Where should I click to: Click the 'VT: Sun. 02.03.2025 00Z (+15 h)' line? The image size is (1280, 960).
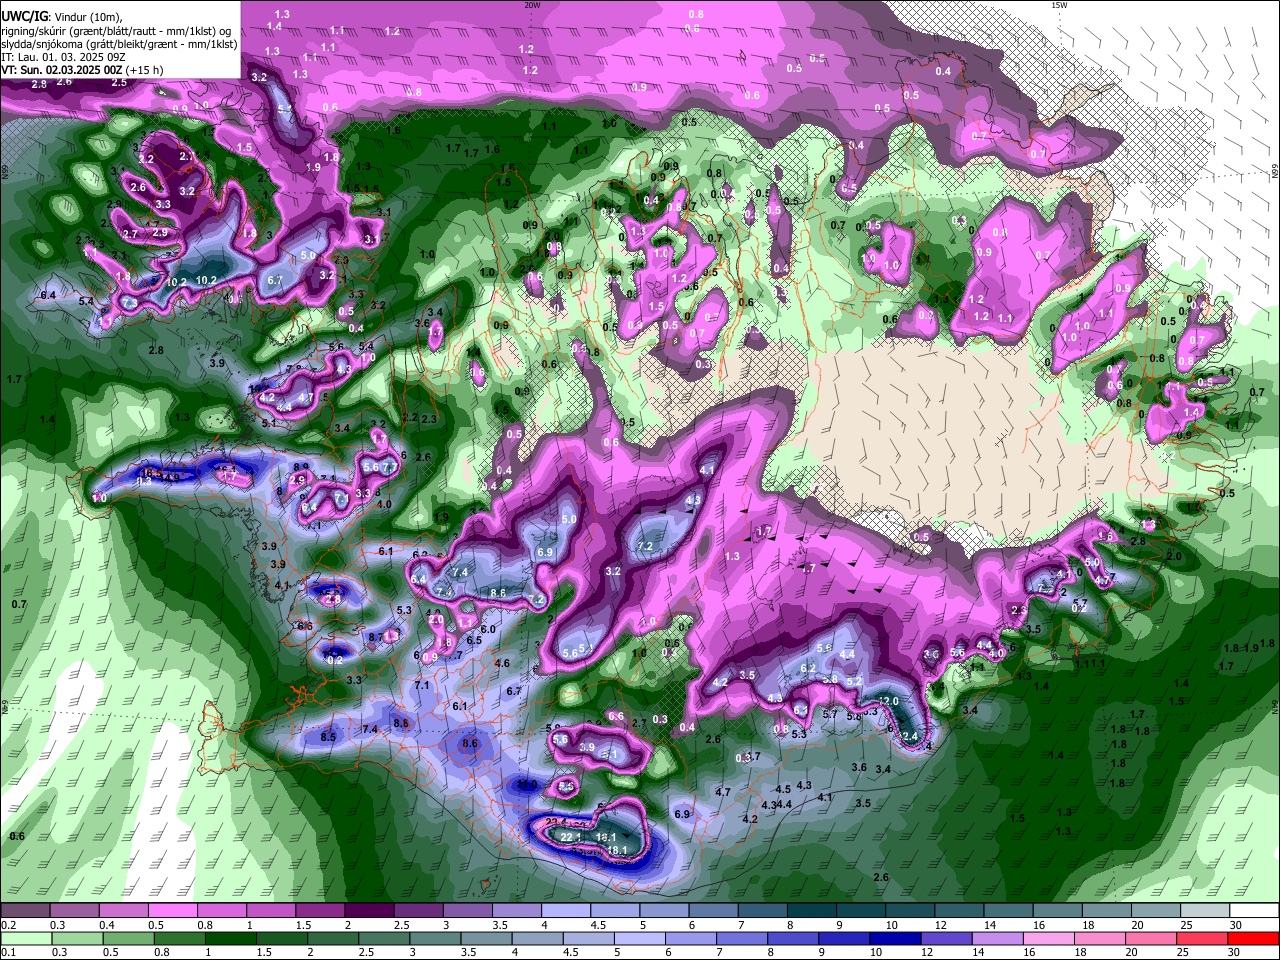coord(83,70)
